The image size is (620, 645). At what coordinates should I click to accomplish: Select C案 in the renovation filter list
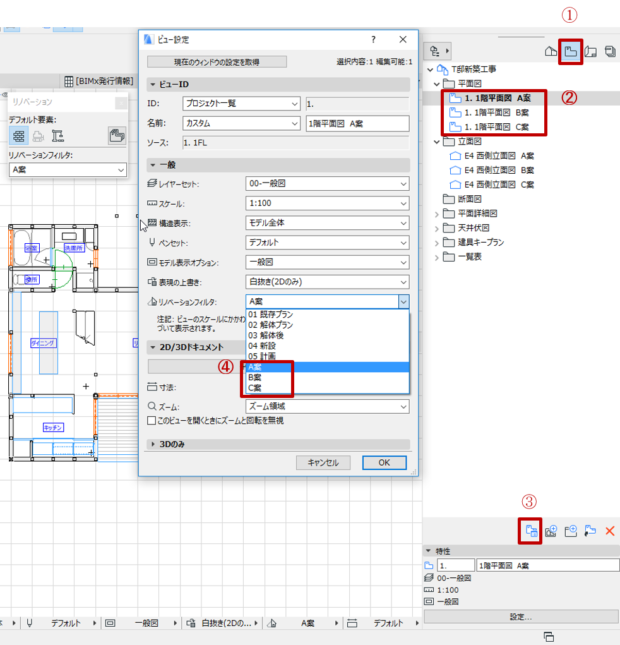(327, 388)
